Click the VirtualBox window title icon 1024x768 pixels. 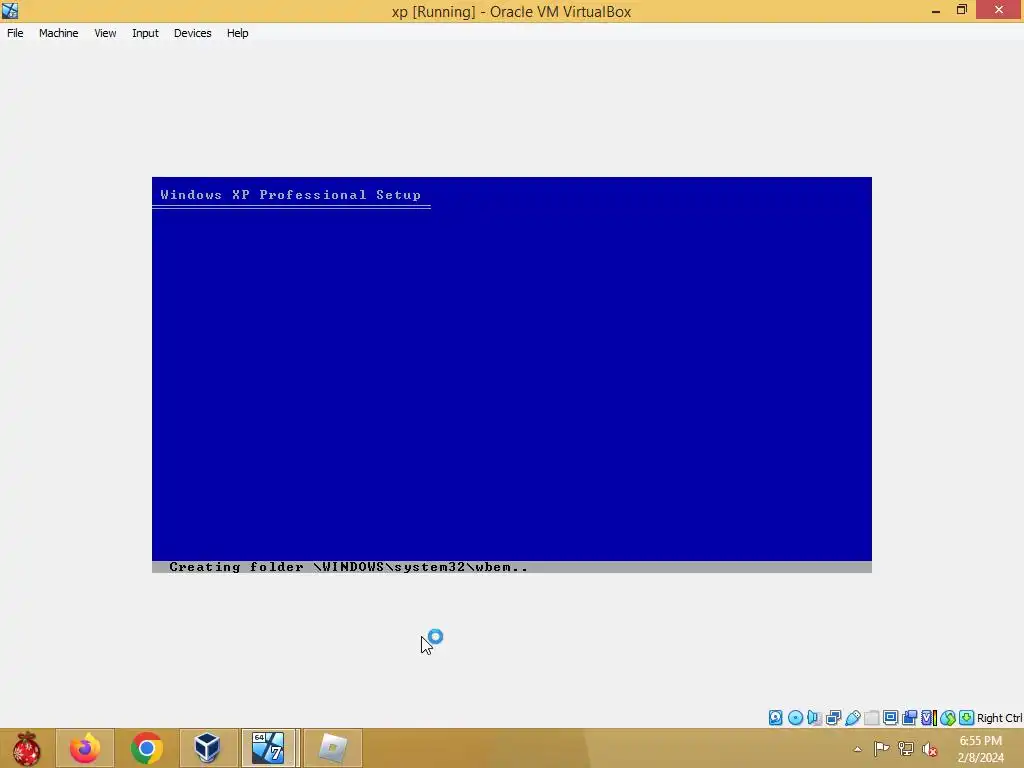coord(10,10)
